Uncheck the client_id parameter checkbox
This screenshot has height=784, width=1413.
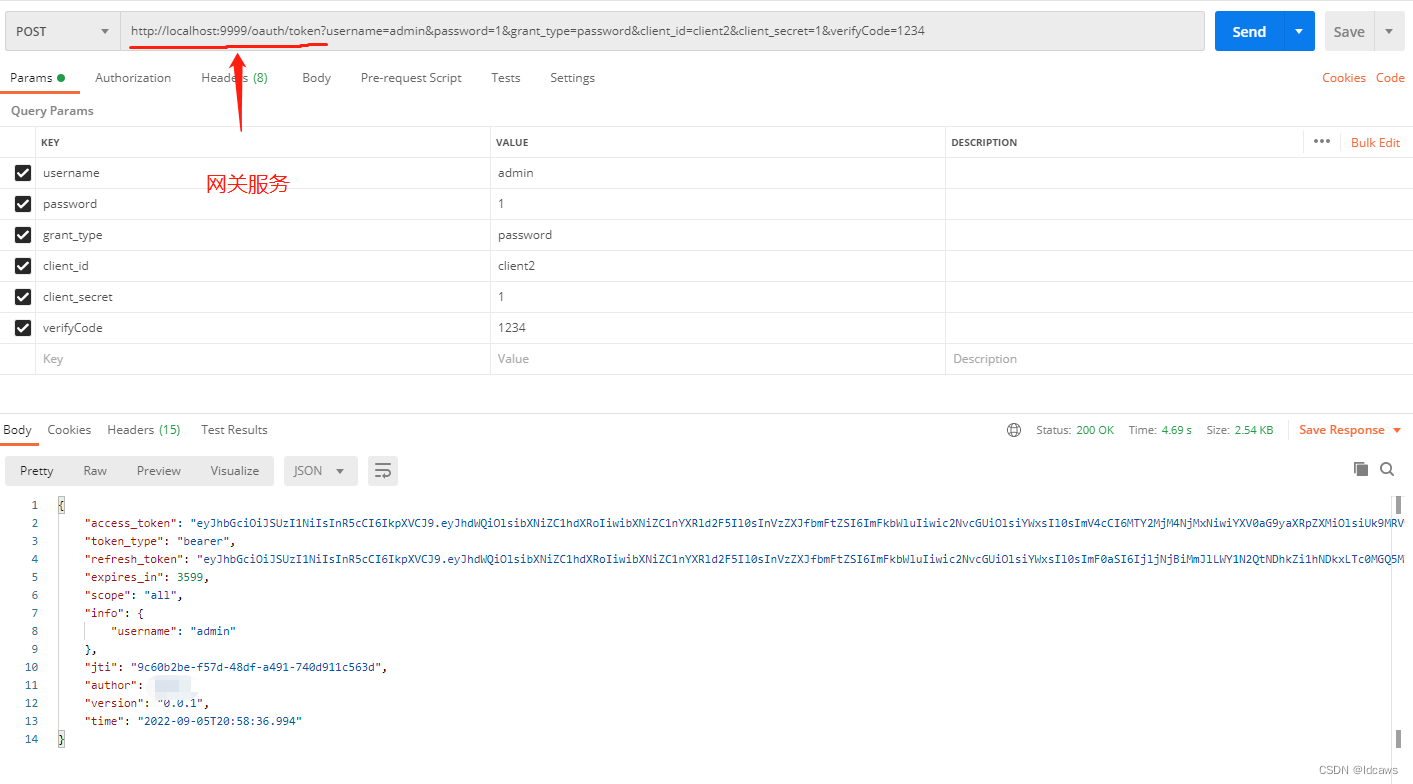pyautogui.click(x=23, y=266)
